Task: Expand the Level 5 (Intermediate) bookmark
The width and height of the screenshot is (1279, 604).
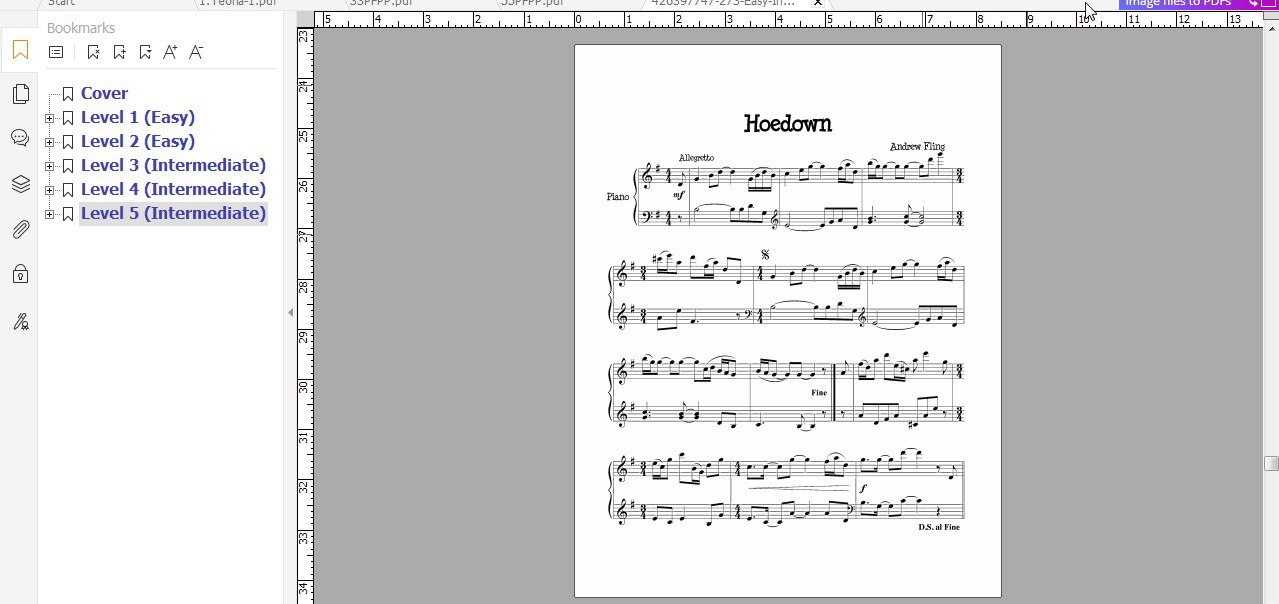Action: tap(49, 214)
